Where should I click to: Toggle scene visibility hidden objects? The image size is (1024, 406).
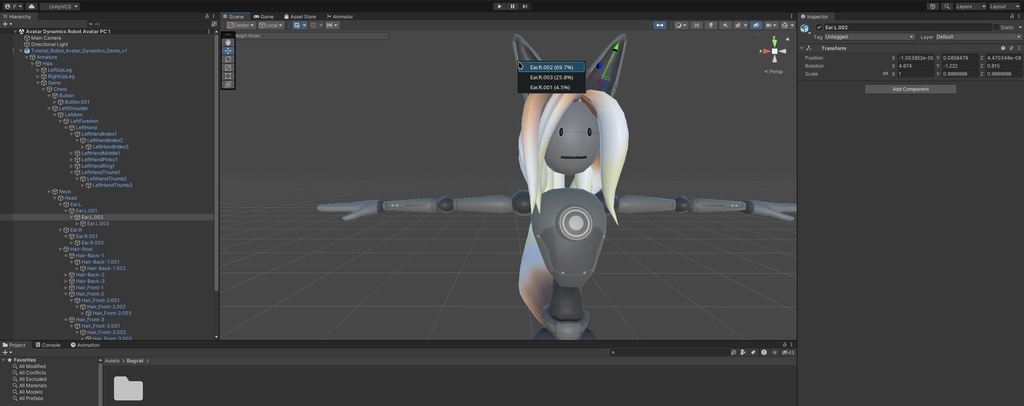(x=756, y=25)
